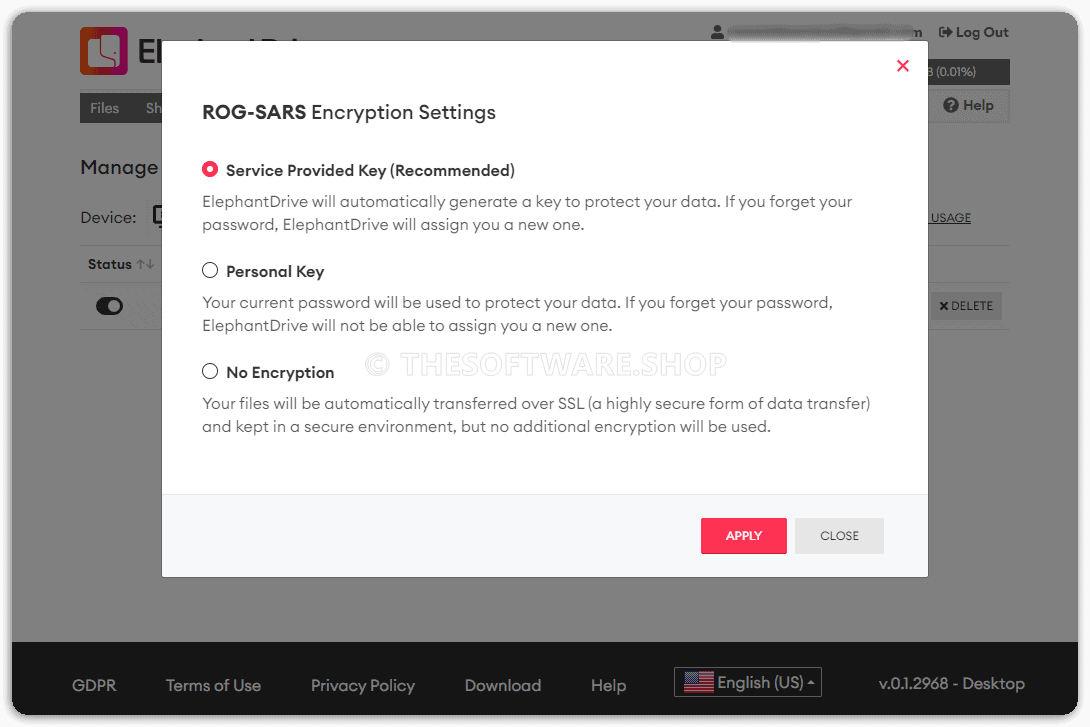The width and height of the screenshot is (1090, 727).
Task: Choose the No Encryption radio option
Action: [x=210, y=371]
